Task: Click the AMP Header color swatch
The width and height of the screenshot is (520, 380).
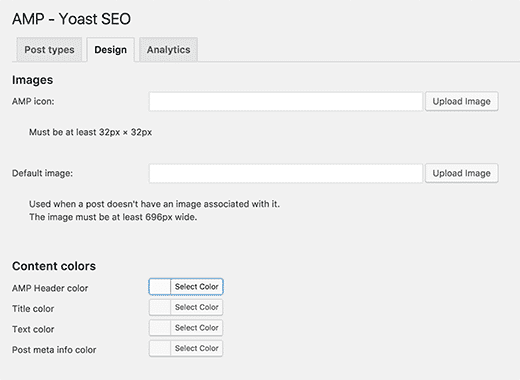Action: pyautogui.click(x=160, y=287)
